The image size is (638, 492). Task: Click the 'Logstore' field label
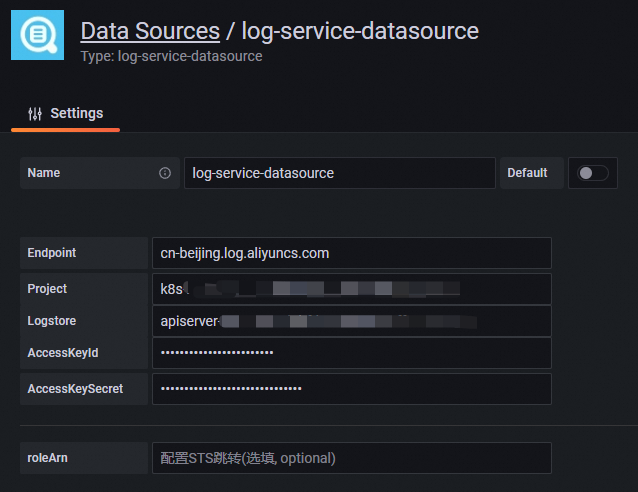pos(52,321)
